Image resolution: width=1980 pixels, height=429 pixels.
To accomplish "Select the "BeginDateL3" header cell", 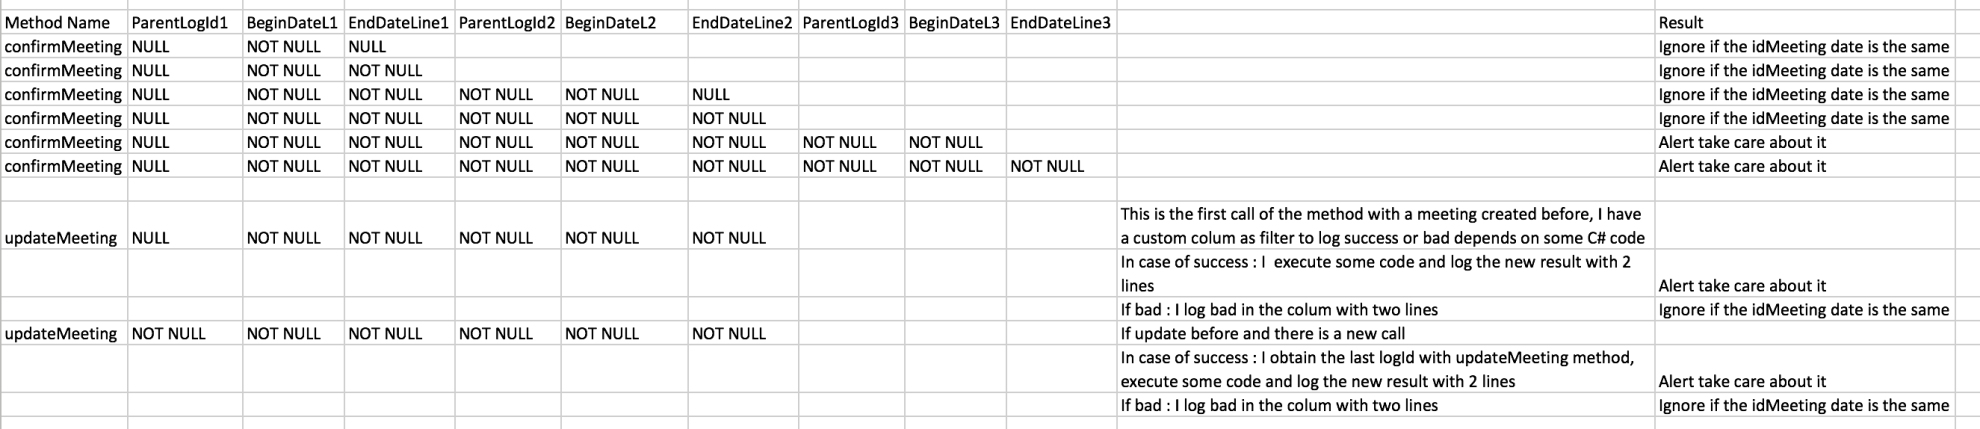I will pyautogui.click(x=954, y=23).
